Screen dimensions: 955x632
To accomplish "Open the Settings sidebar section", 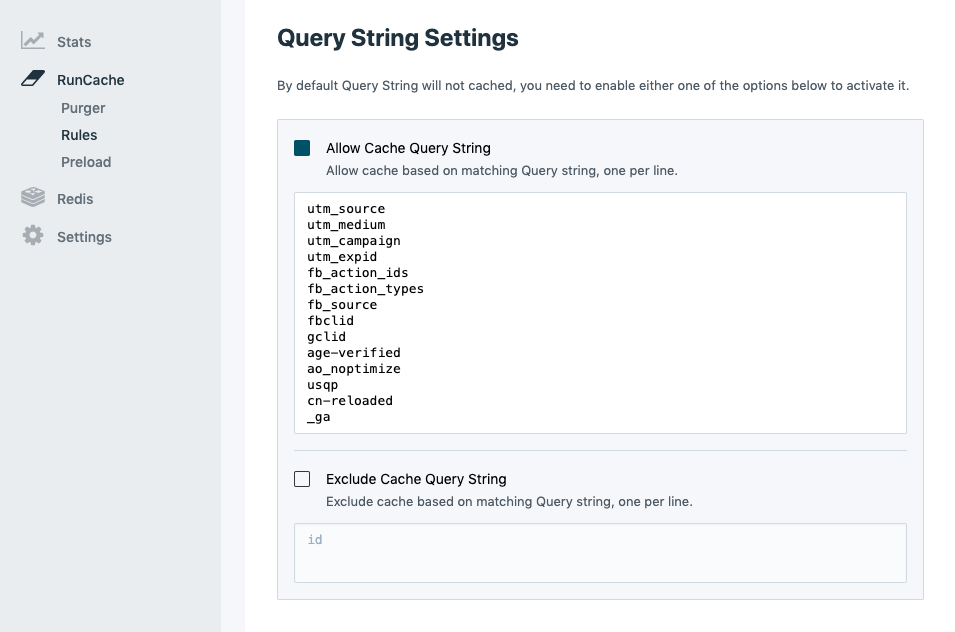I will pos(84,237).
